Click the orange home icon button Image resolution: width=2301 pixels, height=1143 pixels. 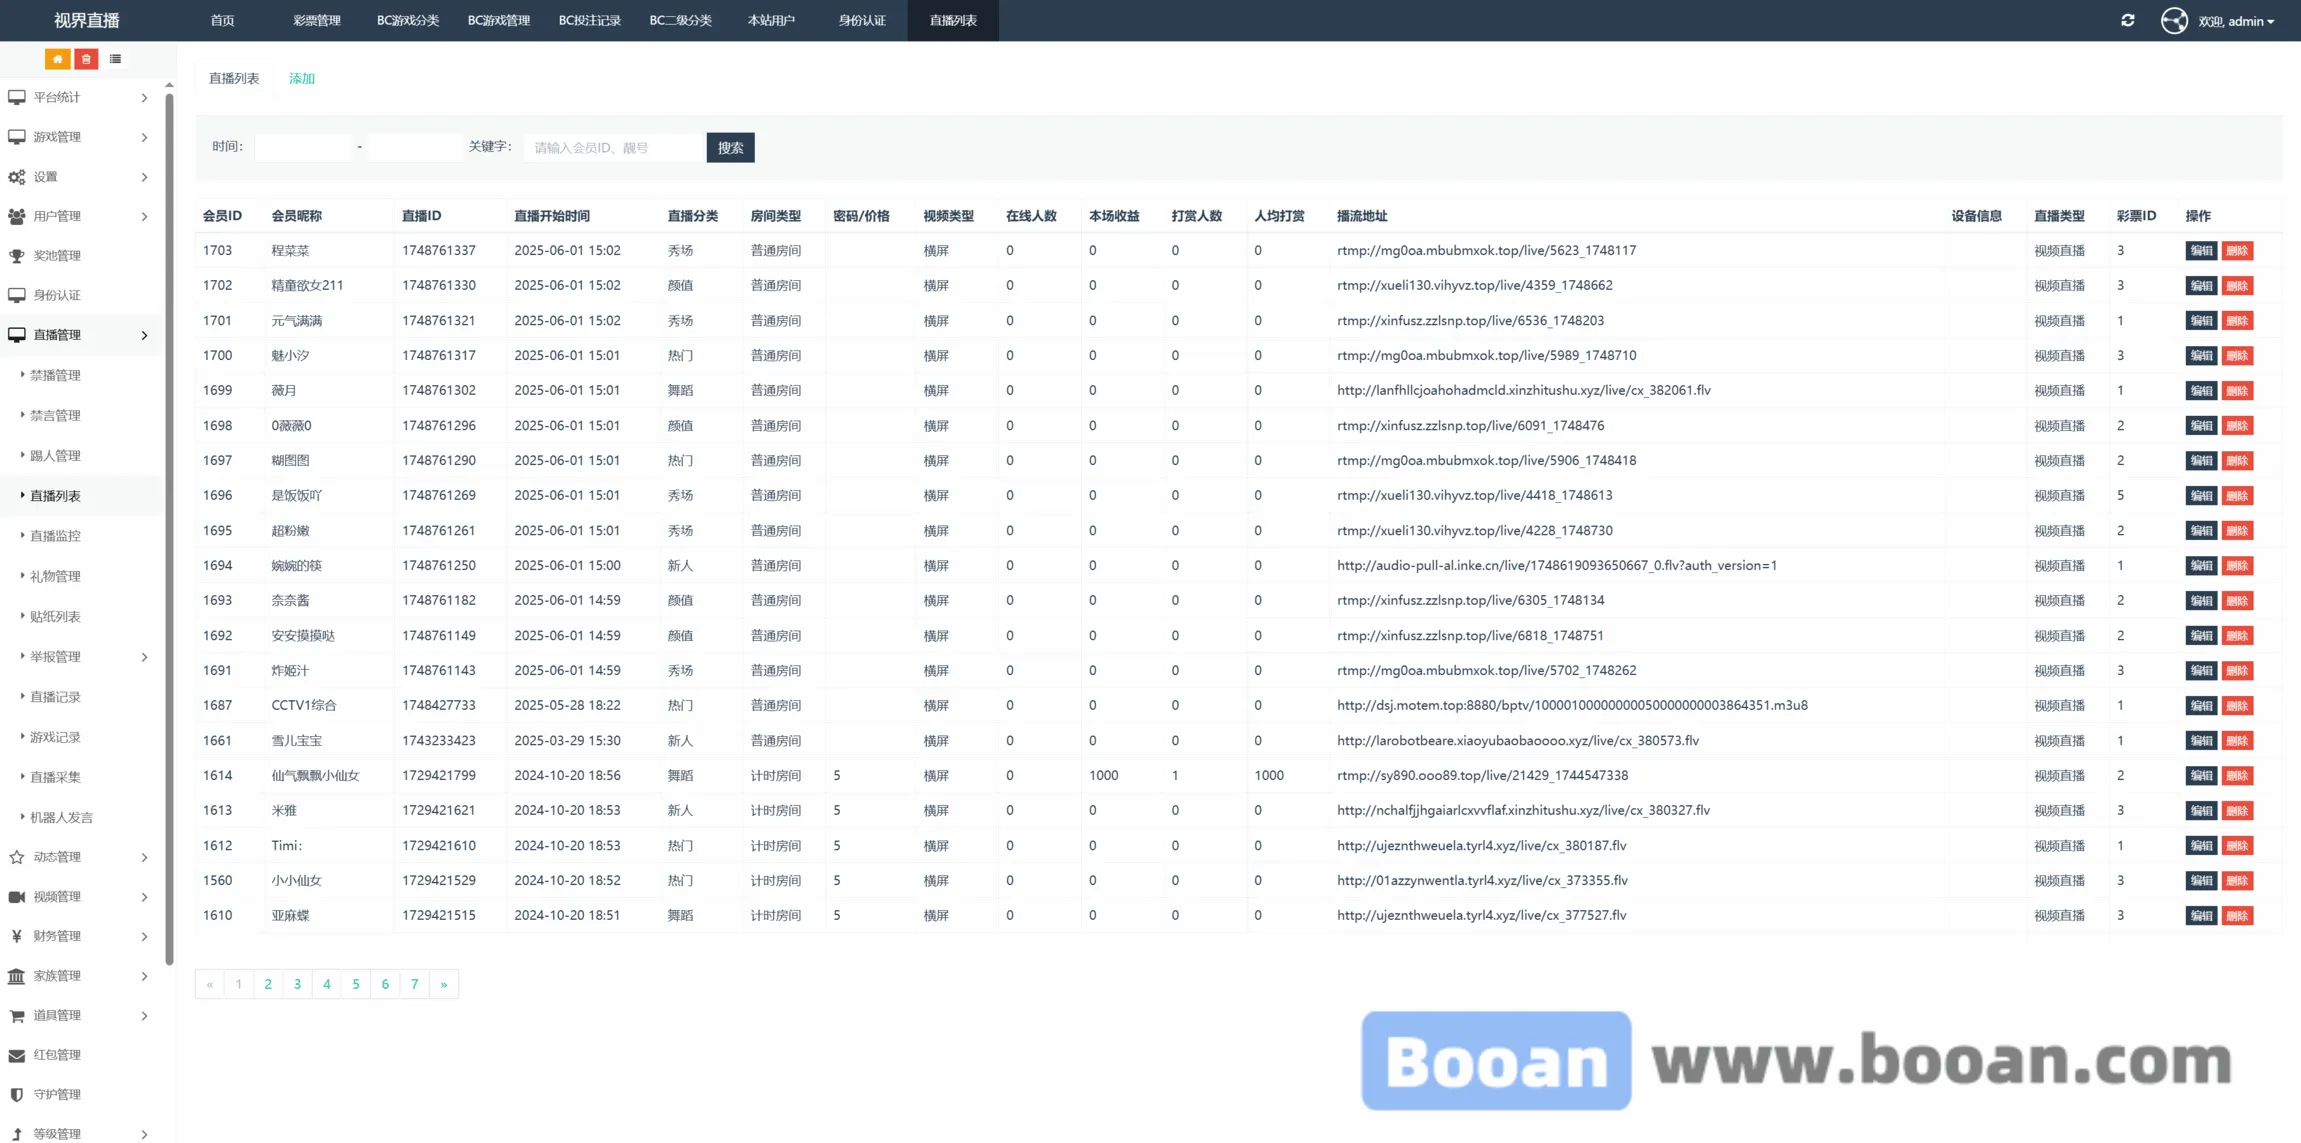57,59
